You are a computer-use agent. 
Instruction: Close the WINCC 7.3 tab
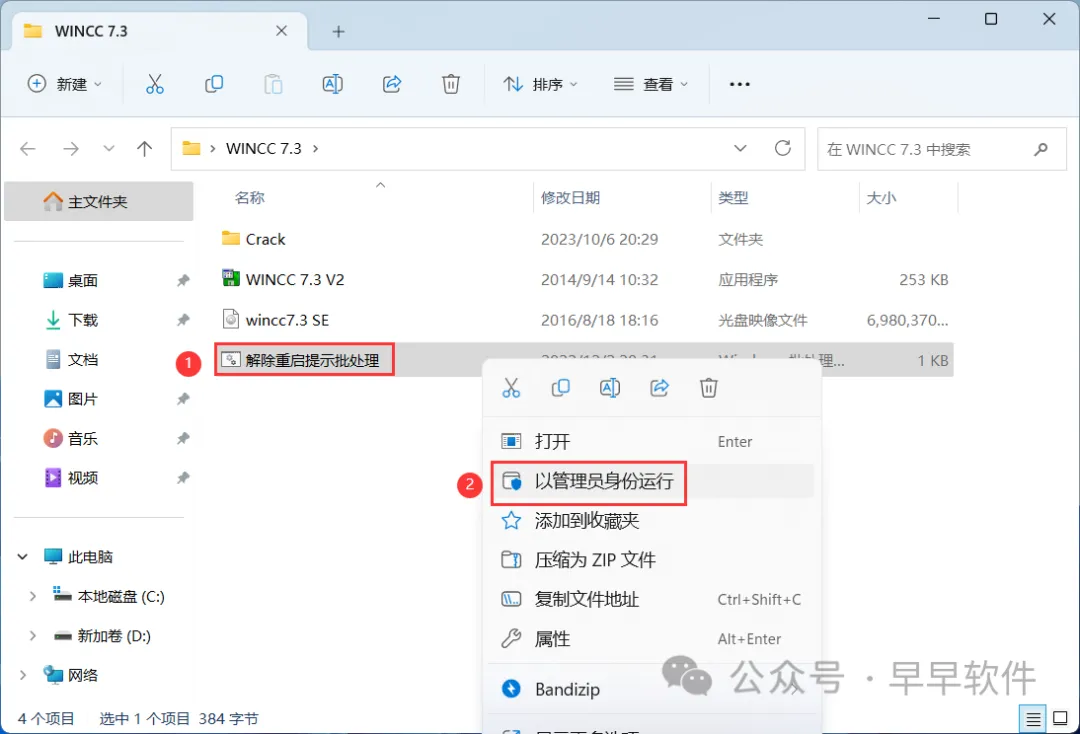tap(281, 31)
